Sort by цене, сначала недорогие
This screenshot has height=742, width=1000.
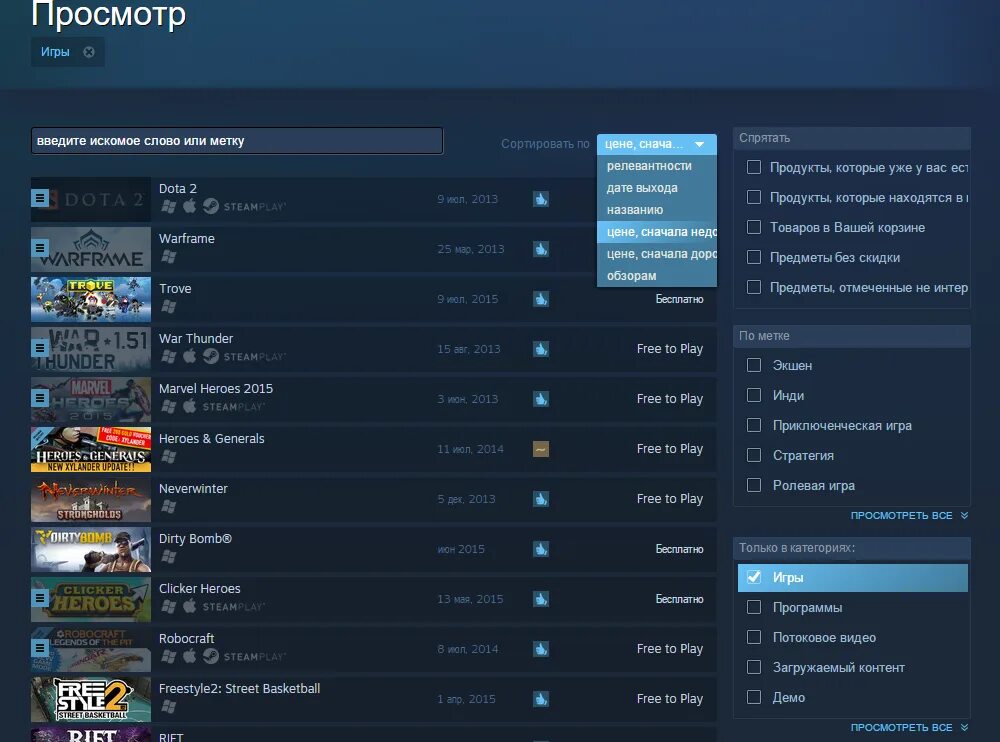[656, 232]
